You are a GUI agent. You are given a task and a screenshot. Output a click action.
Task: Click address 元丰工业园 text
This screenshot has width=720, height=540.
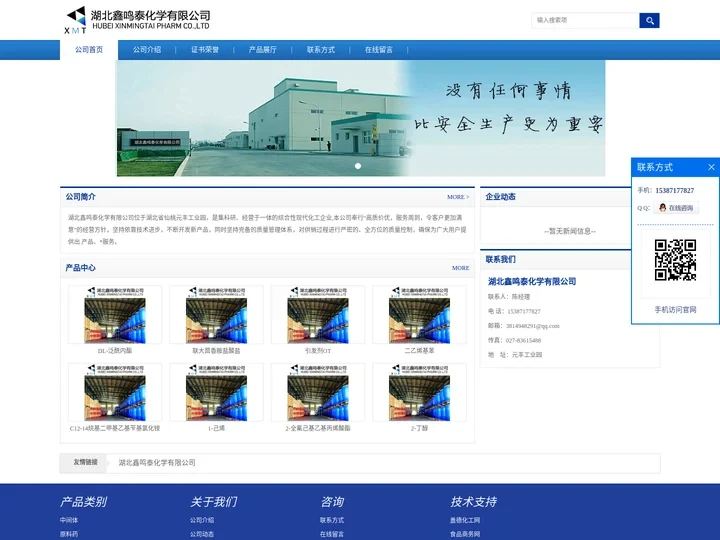[527, 355]
